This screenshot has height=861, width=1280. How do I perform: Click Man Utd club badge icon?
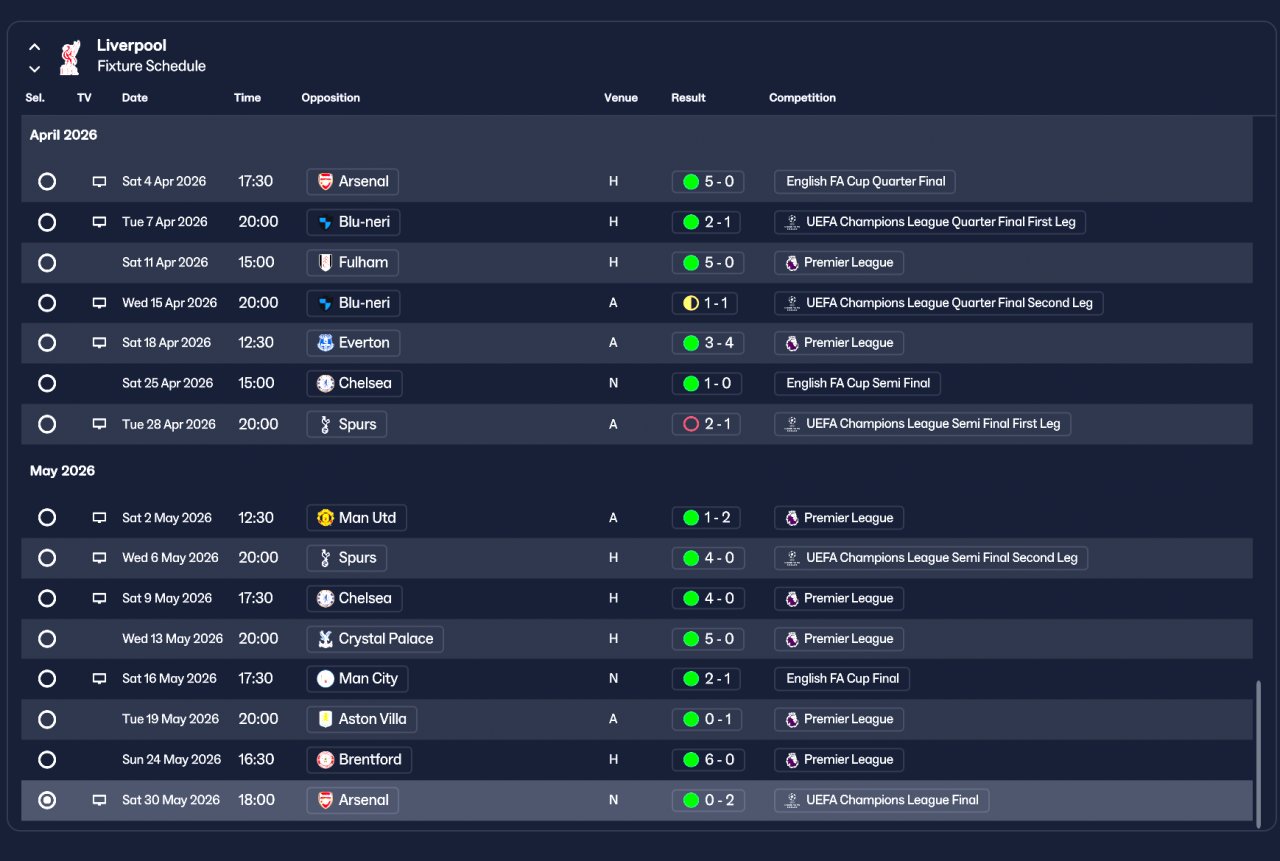[x=325, y=518]
